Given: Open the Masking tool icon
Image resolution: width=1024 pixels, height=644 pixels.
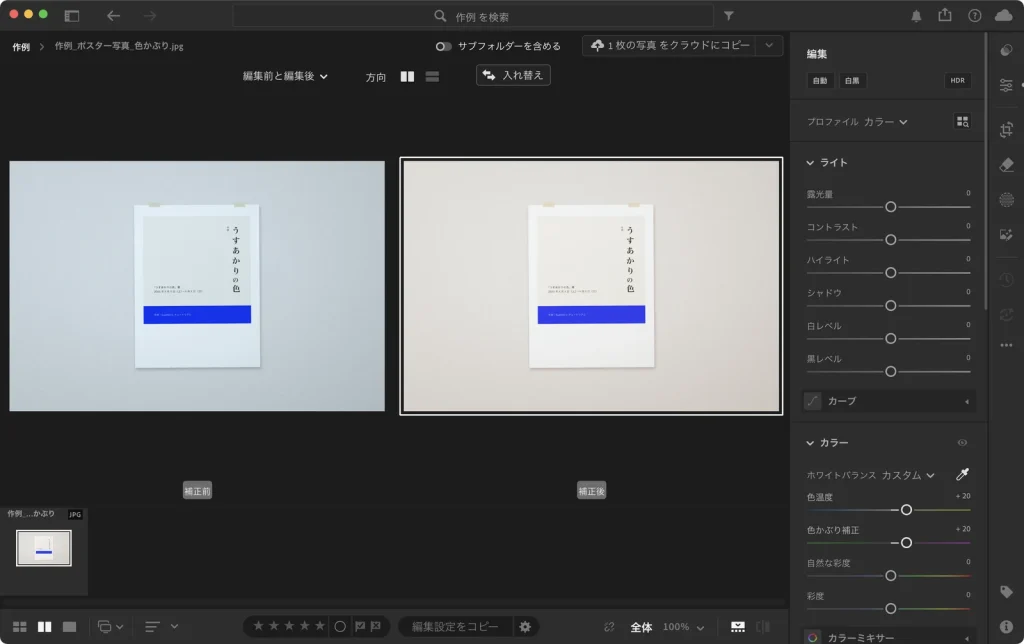Looking at the screenshot, I should (1006, 200).
